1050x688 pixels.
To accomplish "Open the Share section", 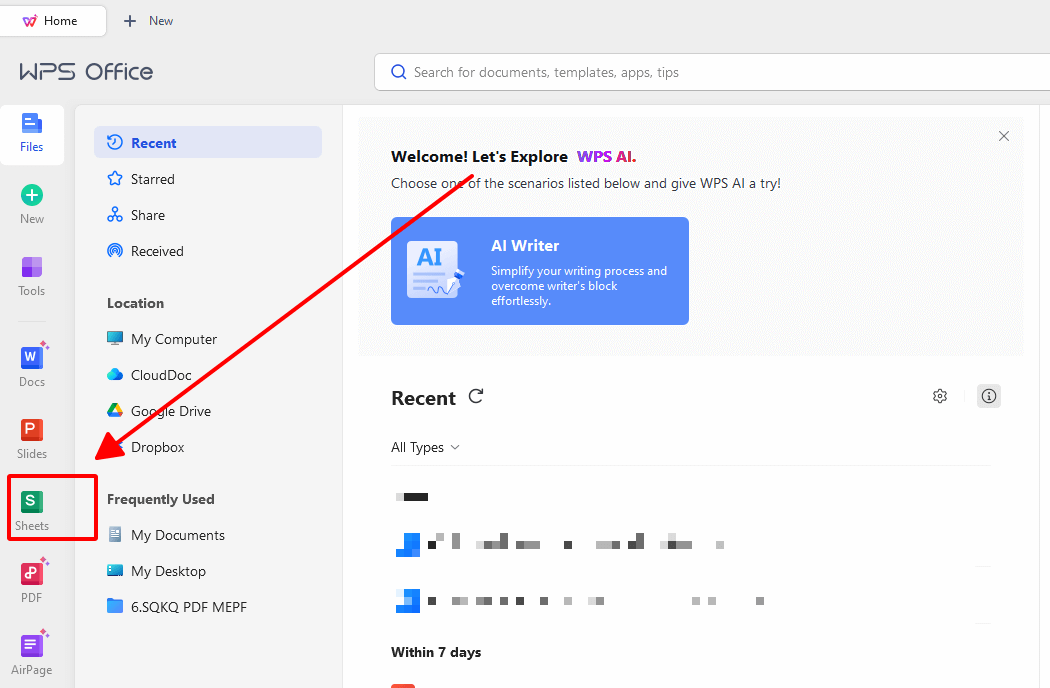I will (x=208, y=215).
